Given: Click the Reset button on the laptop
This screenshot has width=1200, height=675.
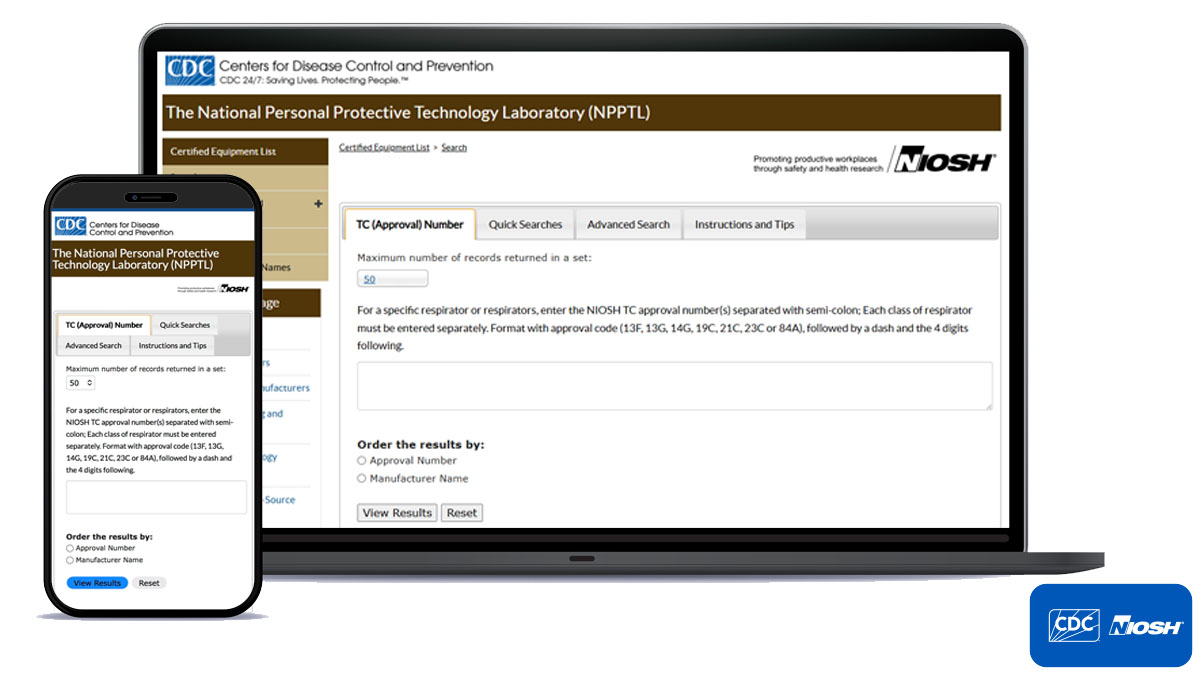Looking at the screenshot, I should (462, 513).
